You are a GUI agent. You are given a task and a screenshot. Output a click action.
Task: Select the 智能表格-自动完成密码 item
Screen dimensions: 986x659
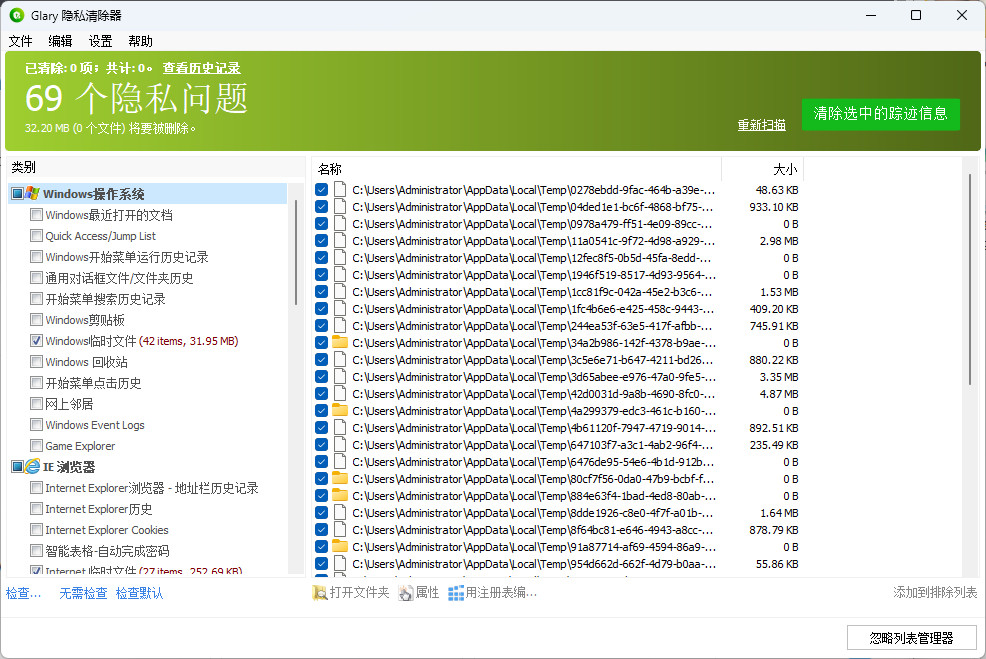click(x=107, y=551)
